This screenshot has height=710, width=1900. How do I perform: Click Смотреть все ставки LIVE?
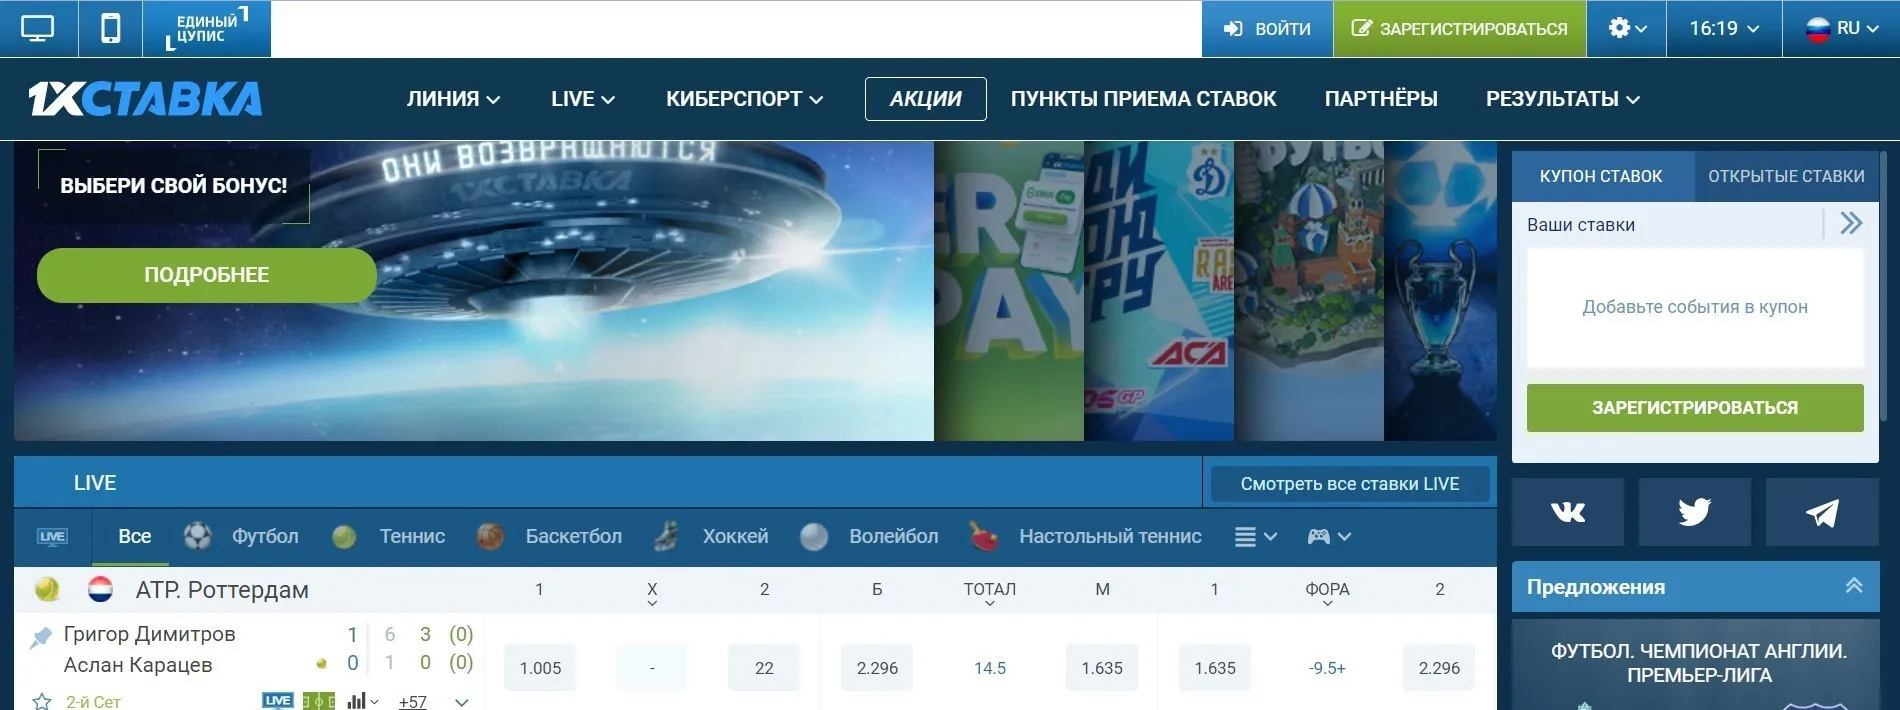point(1350,484)
